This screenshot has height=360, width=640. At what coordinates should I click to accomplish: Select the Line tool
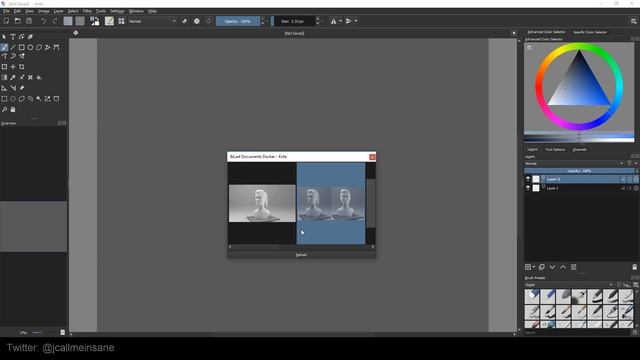click(x=13, y=47)
